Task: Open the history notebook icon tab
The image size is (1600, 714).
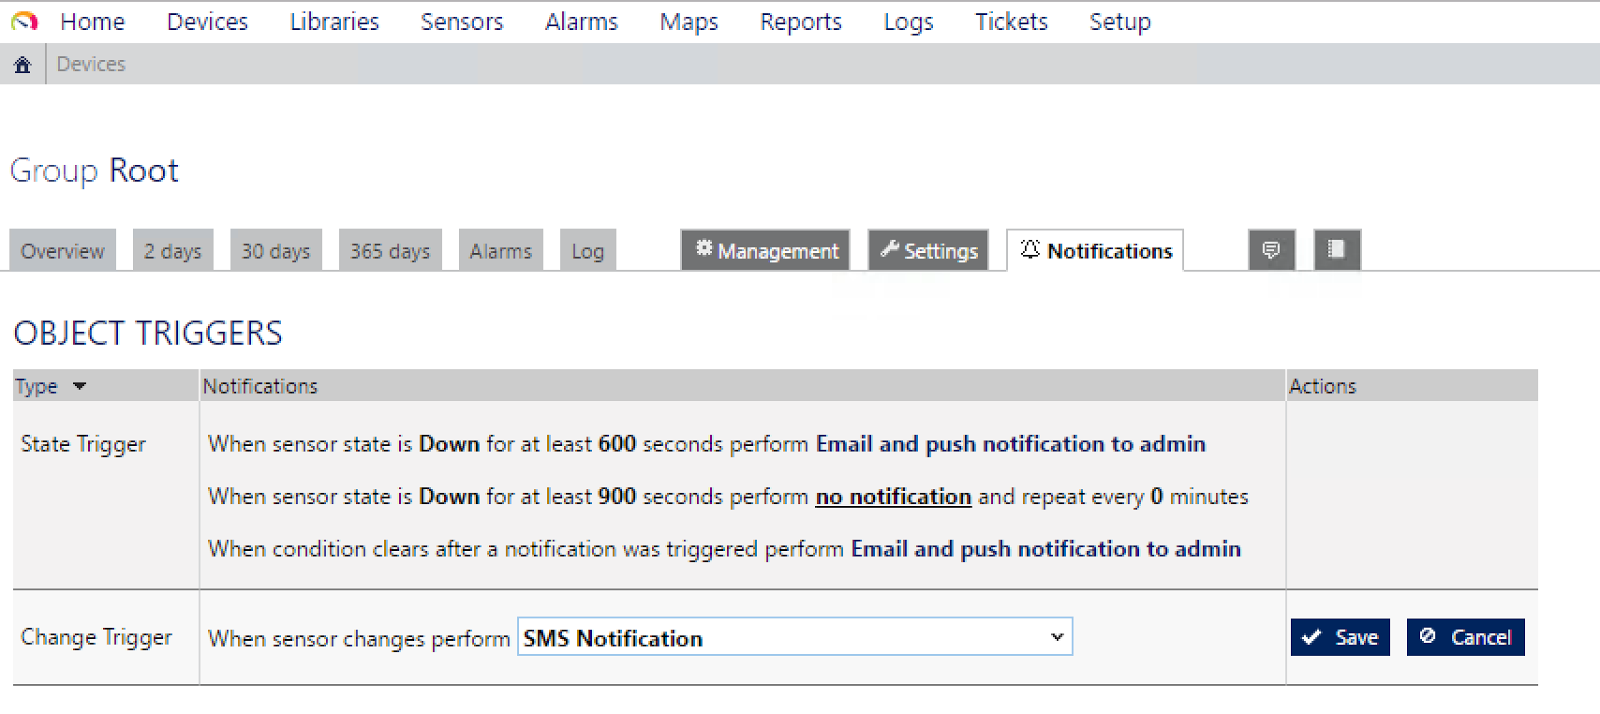Action: click(x=1336, y=250)
